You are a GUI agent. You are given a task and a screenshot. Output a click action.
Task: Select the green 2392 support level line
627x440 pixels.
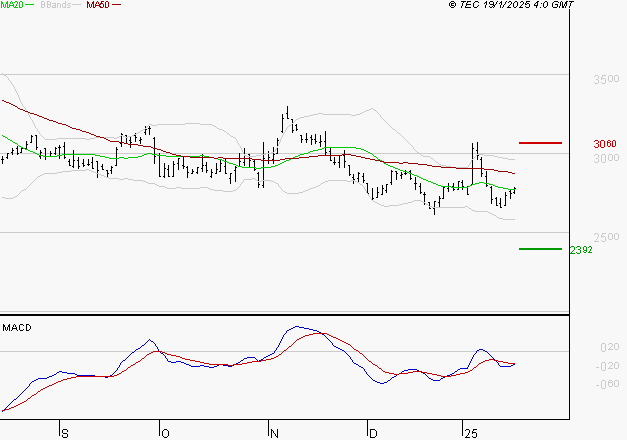[x=541, y=249]
